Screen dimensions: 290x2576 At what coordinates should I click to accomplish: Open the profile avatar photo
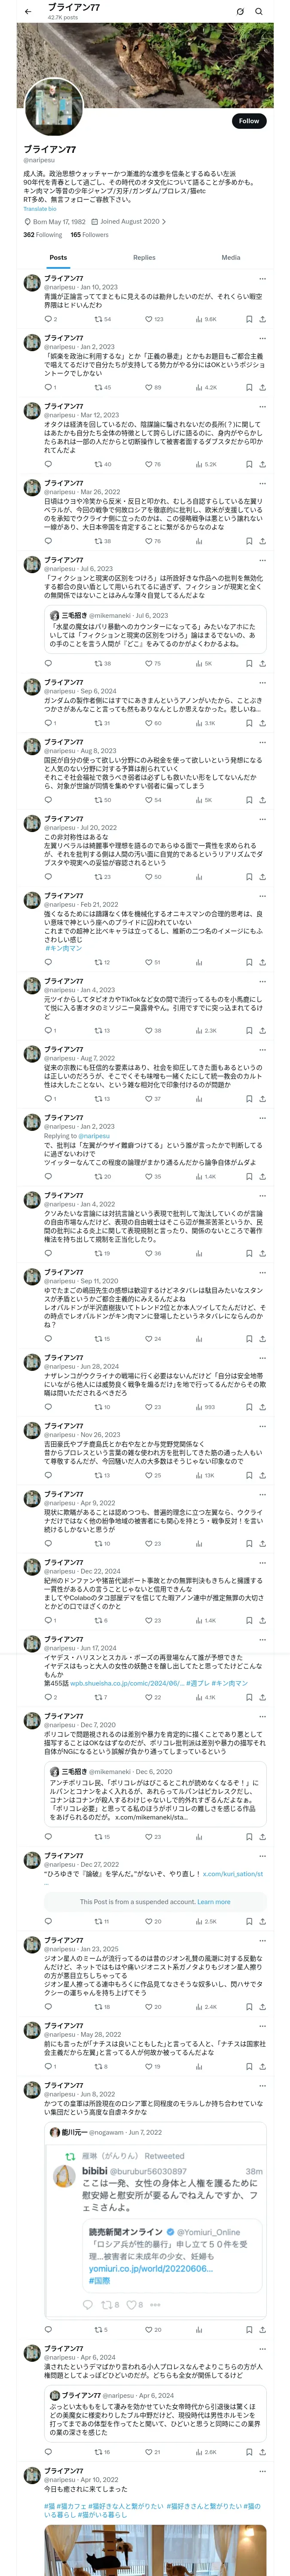54,105
